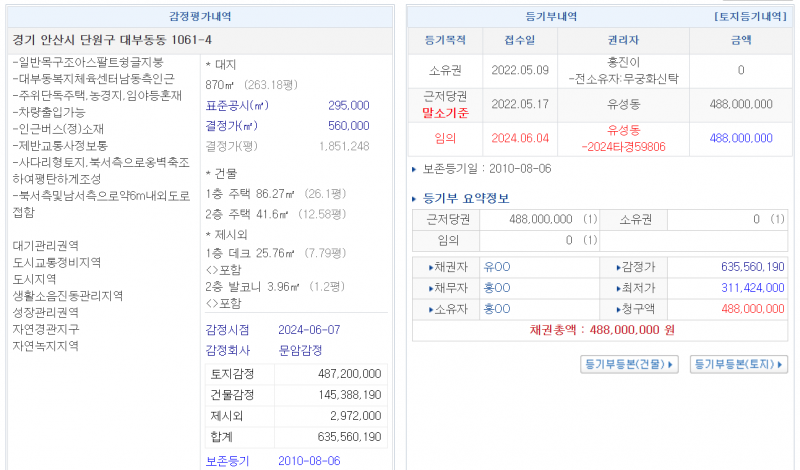Open the 등기부등본(토지) document button
This screenshot has width=800, height=470.
(x=739, y=364)
